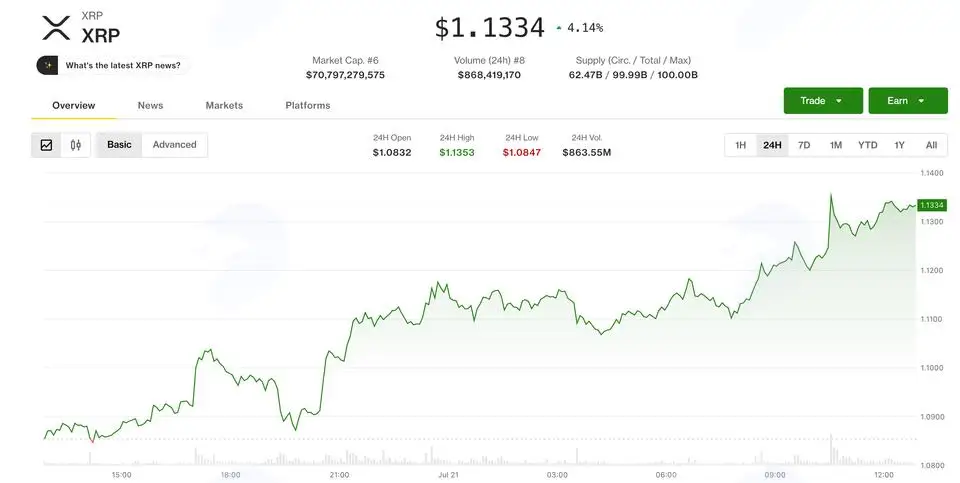This screenshot has width=960, height=483.
Task: Click the volume bars near 09:00
Action: coord(775,459)
